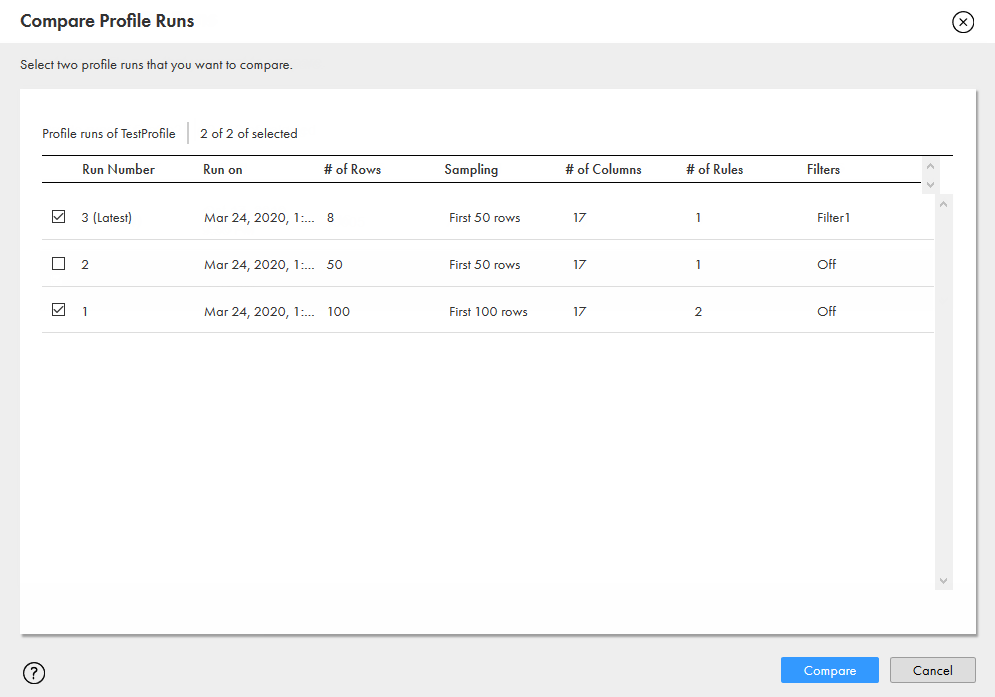Screen dimensions: 995x697
Task: Click run 2's Run on date cell
Action: coord(259,265)
